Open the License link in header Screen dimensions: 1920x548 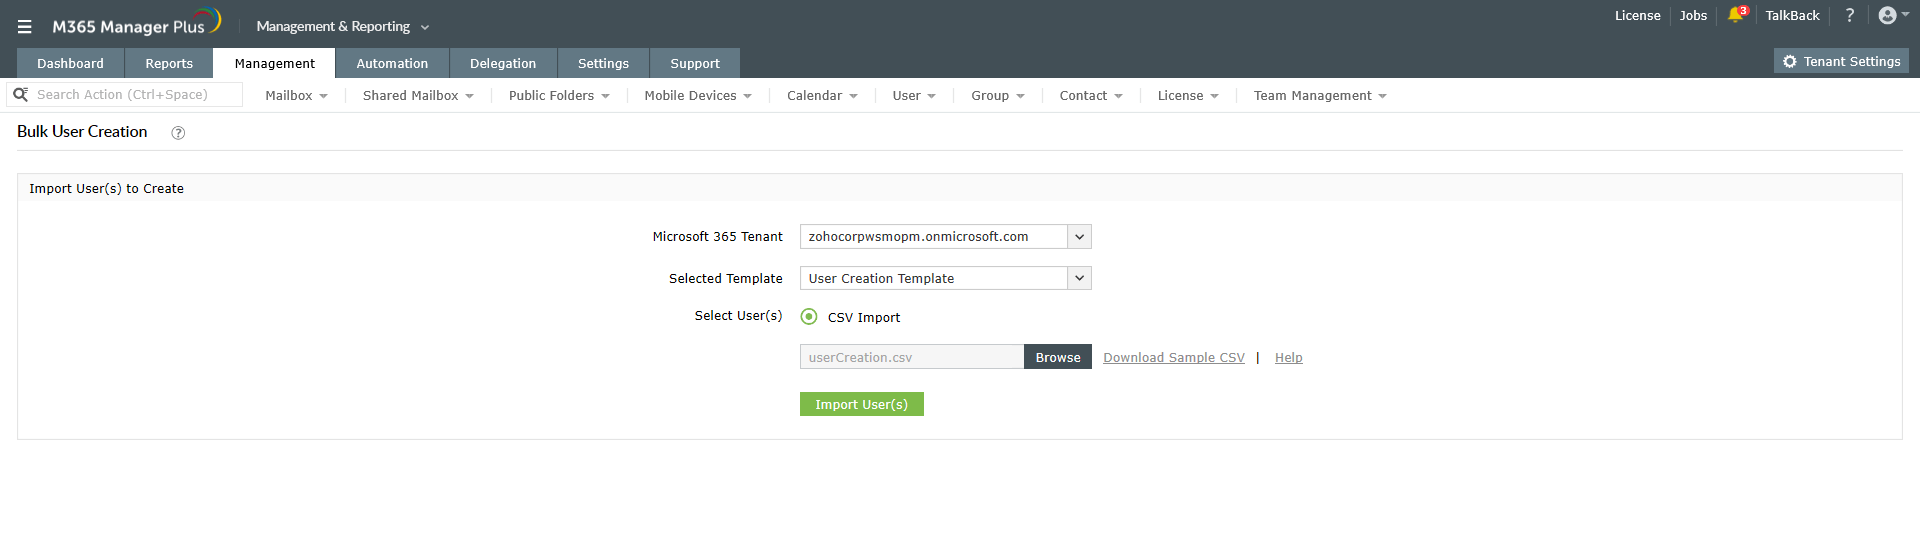click(1637, 15)
